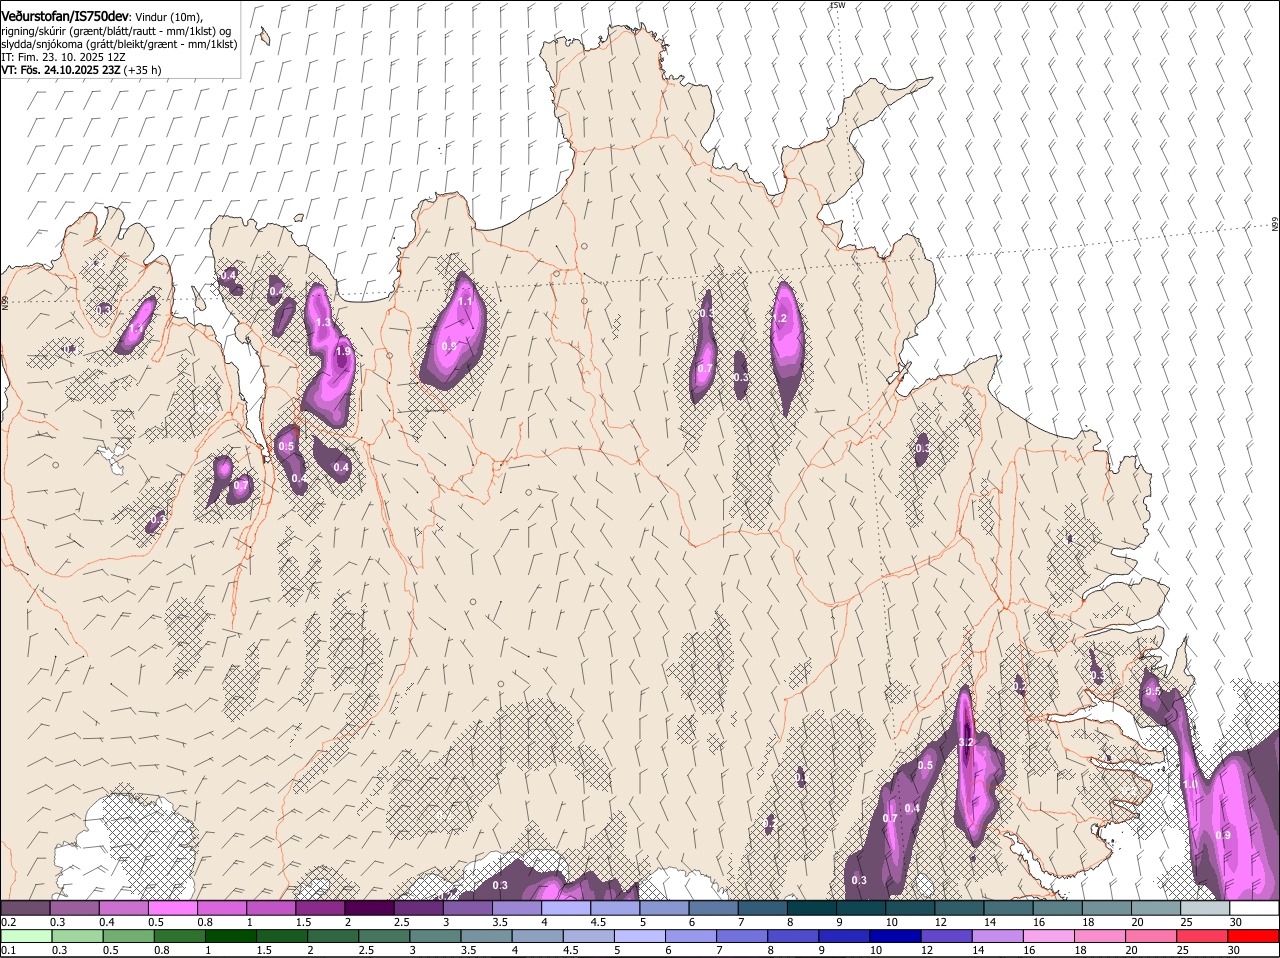Click the light grey 25–30 swatch, top legend row
1280x958 pixels.
pyautogui.click(x=1205, y=908)
